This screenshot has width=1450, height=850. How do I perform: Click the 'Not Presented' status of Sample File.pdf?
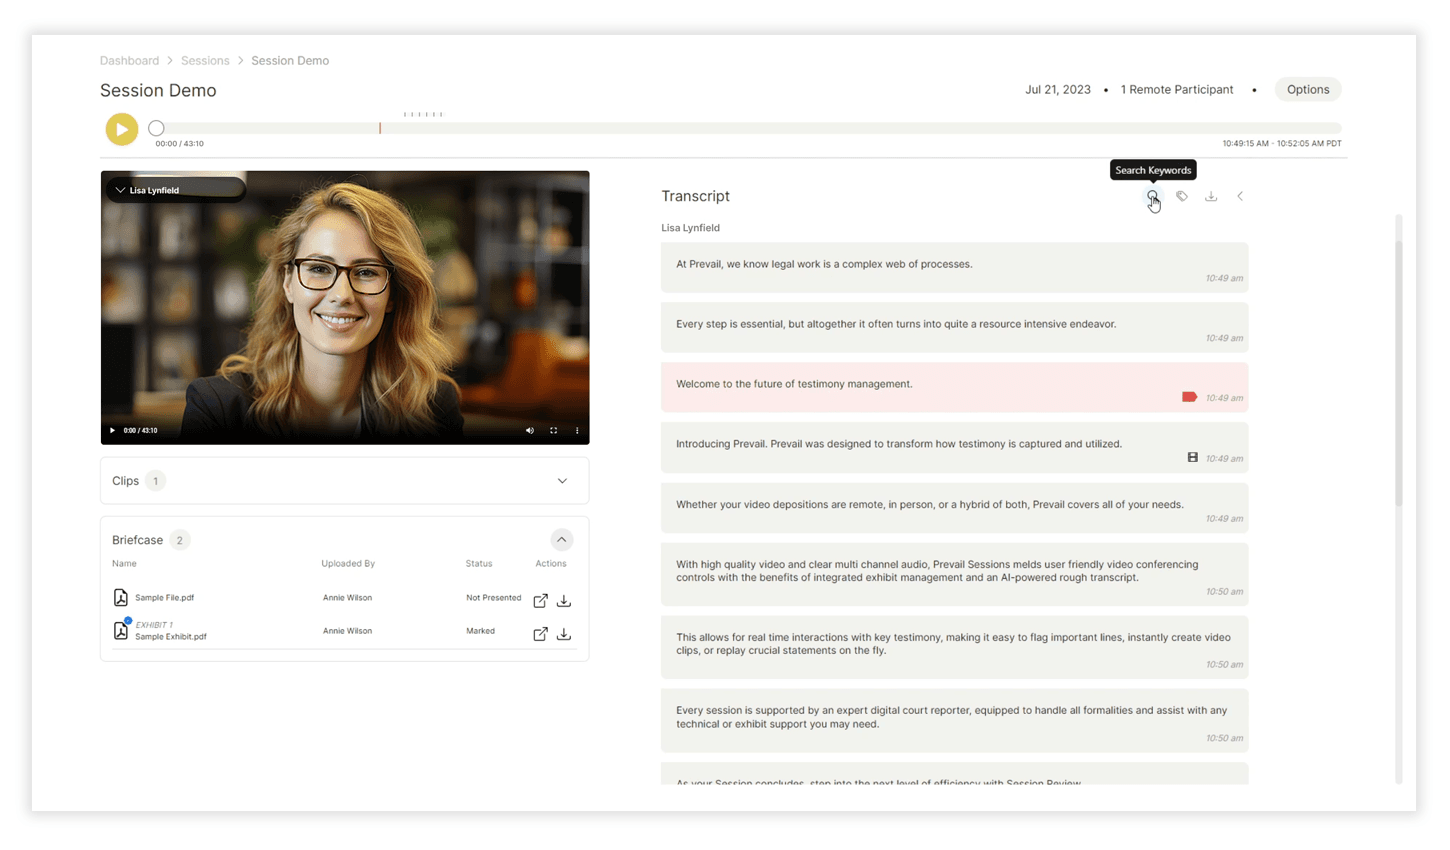click(x=493, y=598)
